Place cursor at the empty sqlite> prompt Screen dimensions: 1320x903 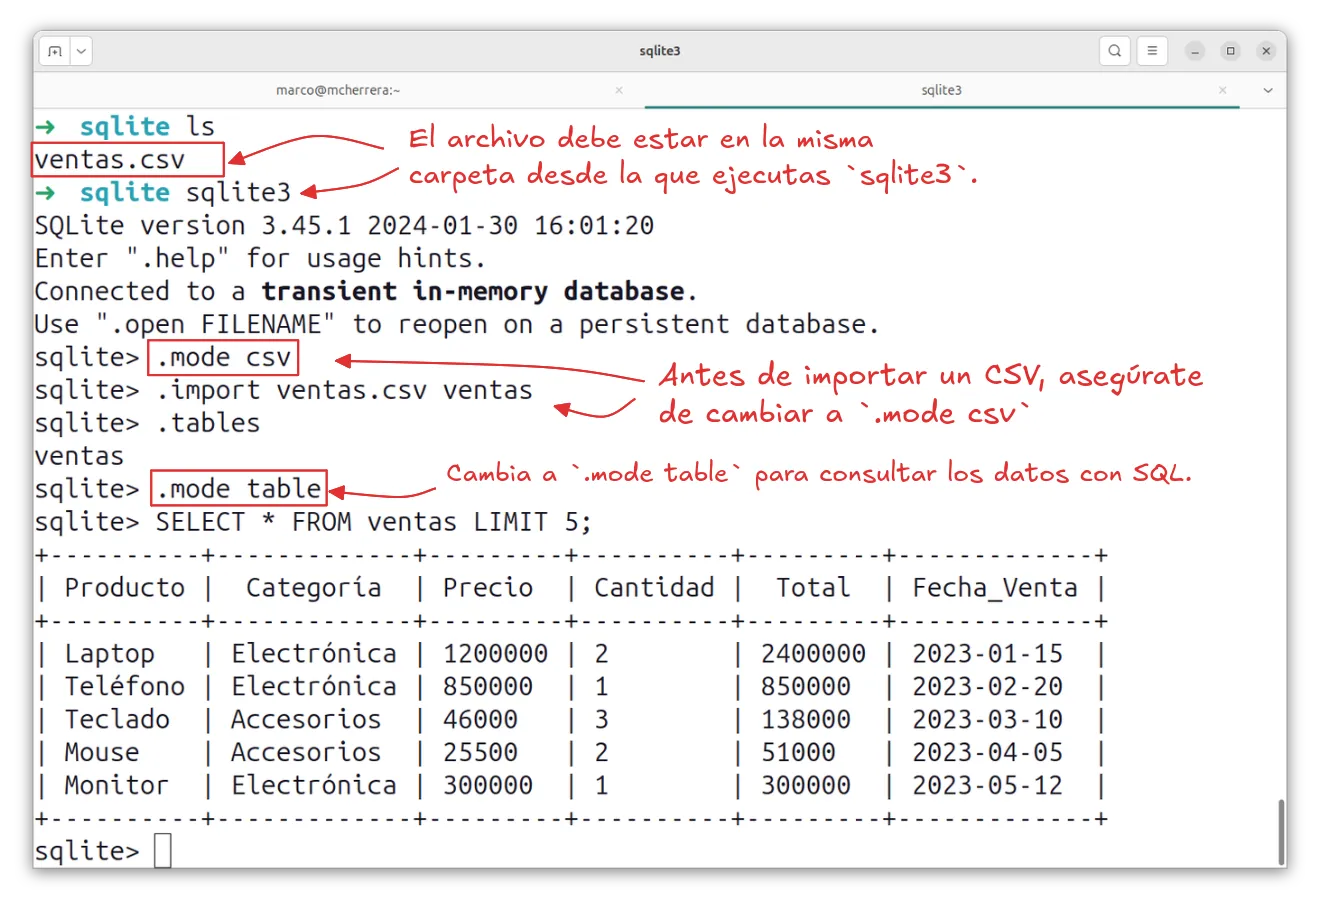pos(163,851)
